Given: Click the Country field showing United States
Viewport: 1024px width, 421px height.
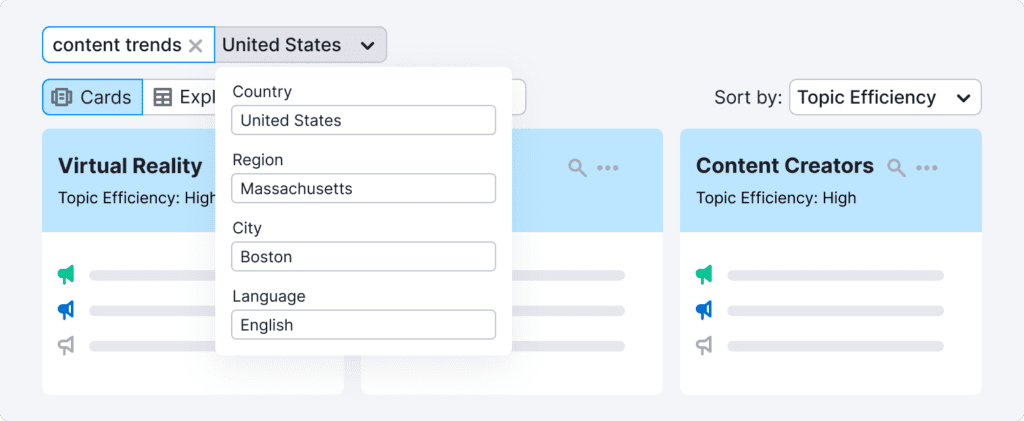Looking at the screenshot, I should point(363,120).
